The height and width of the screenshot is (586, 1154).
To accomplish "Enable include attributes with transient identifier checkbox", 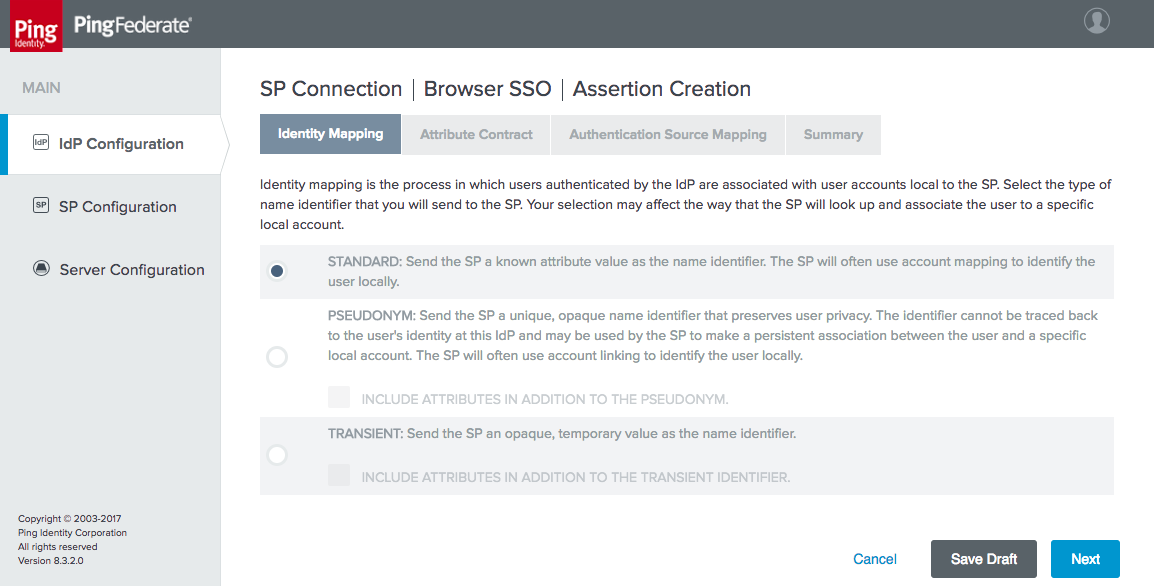I will click(x=339, y=475).
